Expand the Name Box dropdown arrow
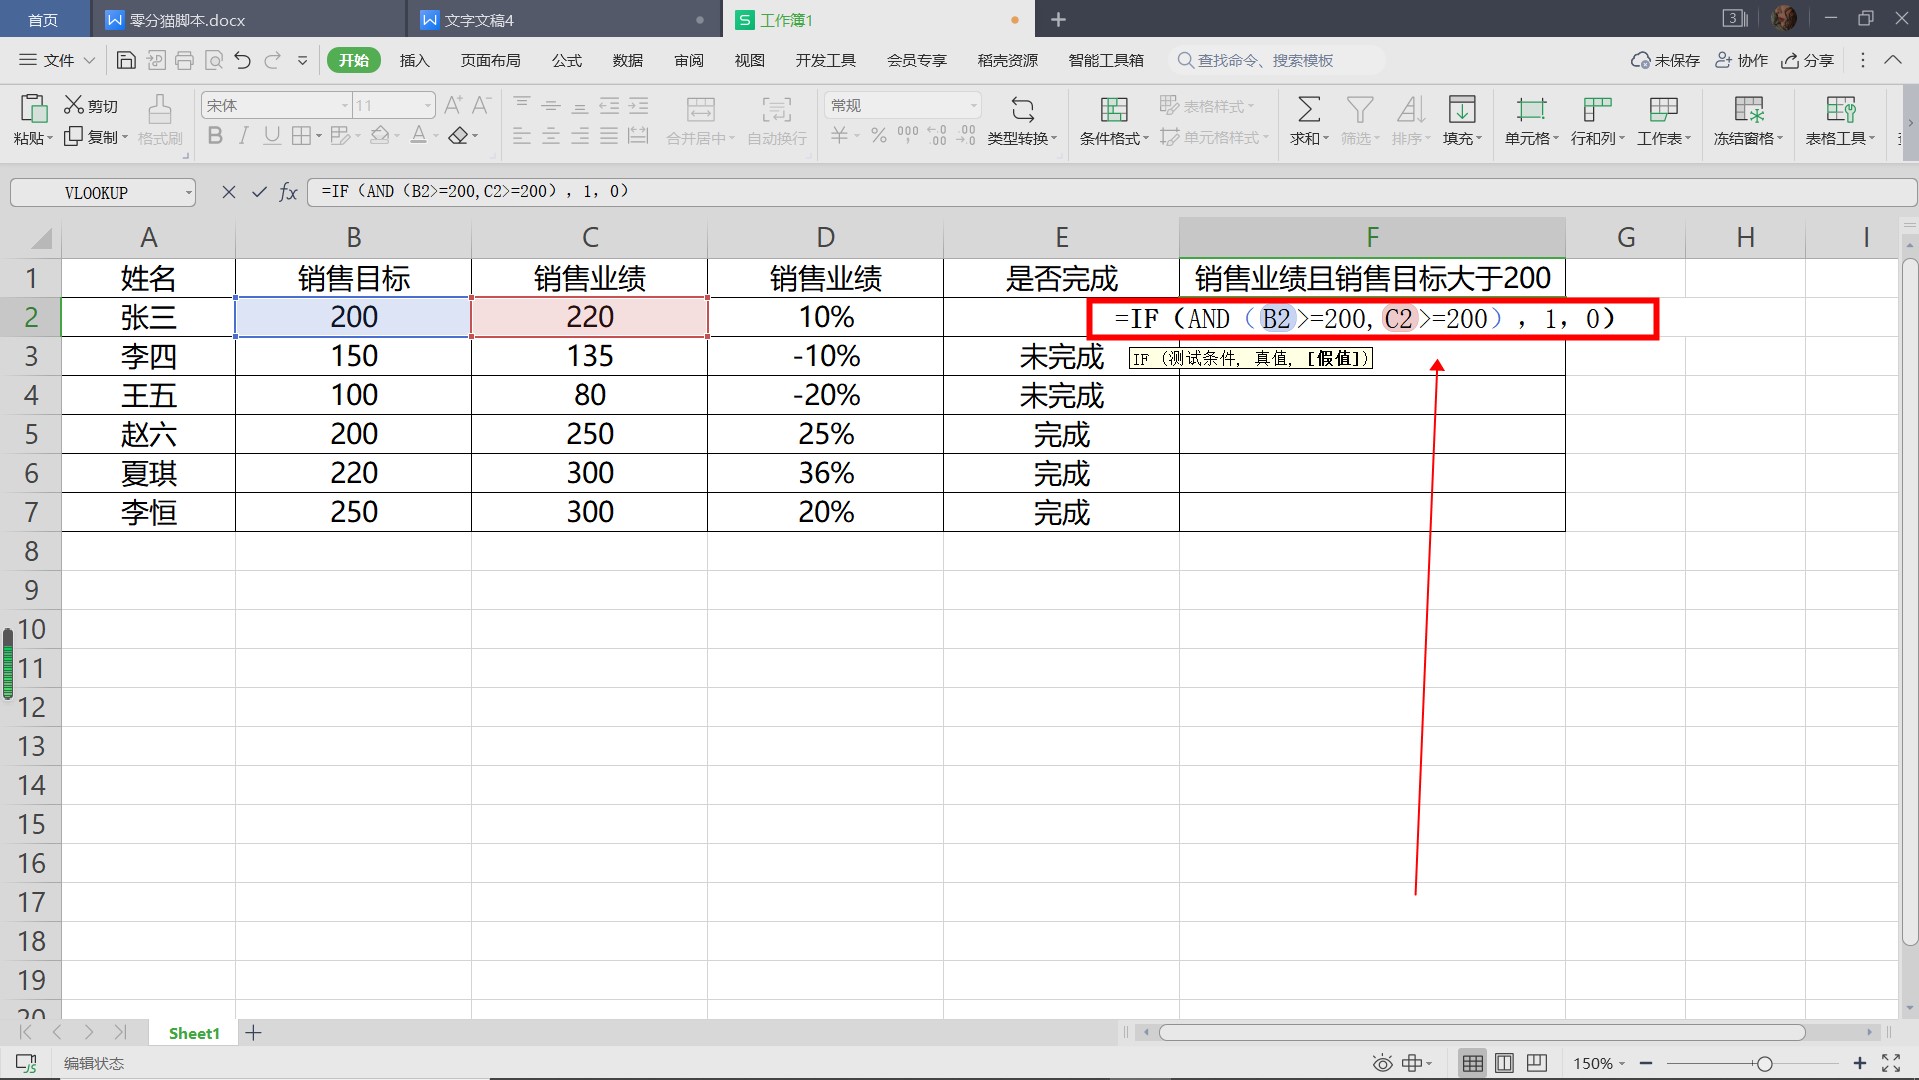 [x=188, y=193]
